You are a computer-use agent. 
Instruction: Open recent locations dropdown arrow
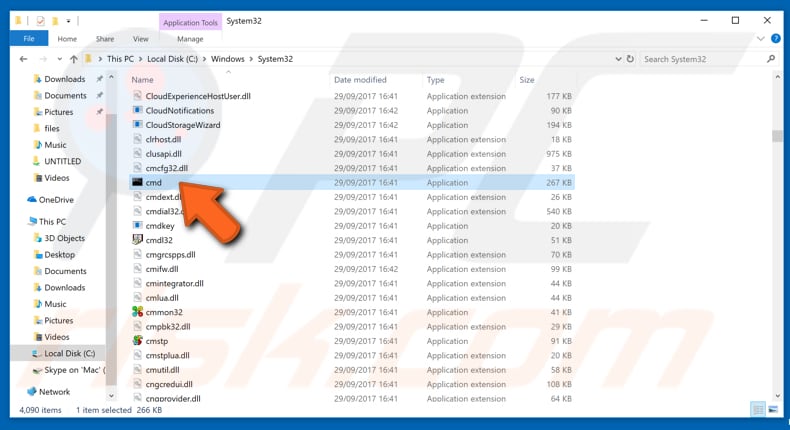(59, 59)
